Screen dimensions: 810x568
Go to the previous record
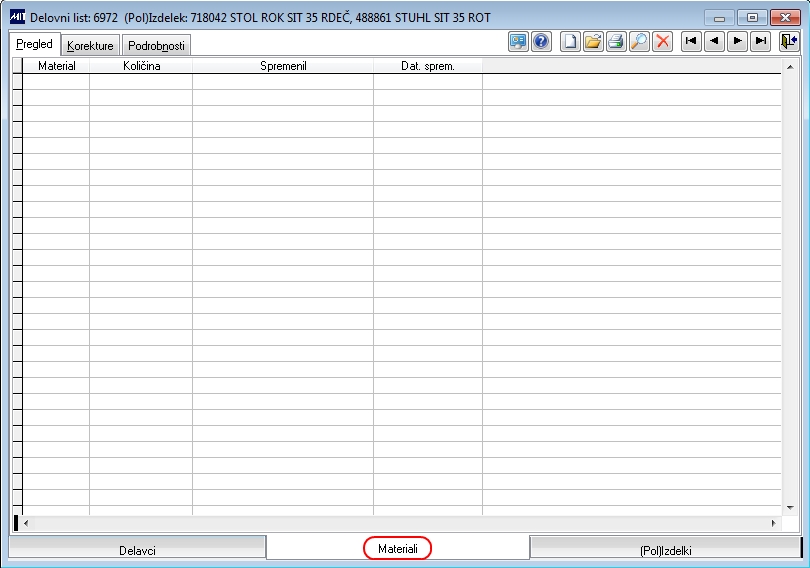[714, 41]
